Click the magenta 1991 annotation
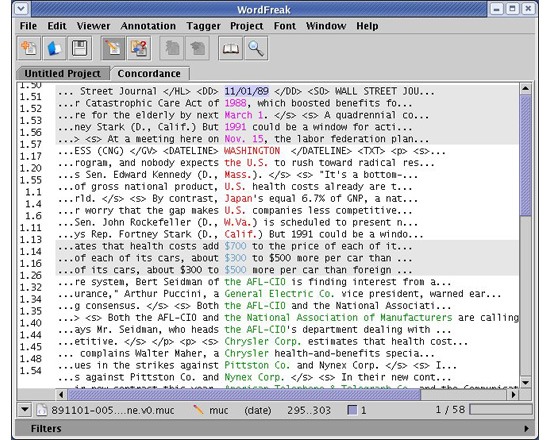Image resolution: width=550 pixels, height=440 pixels. tap(235, 127)
